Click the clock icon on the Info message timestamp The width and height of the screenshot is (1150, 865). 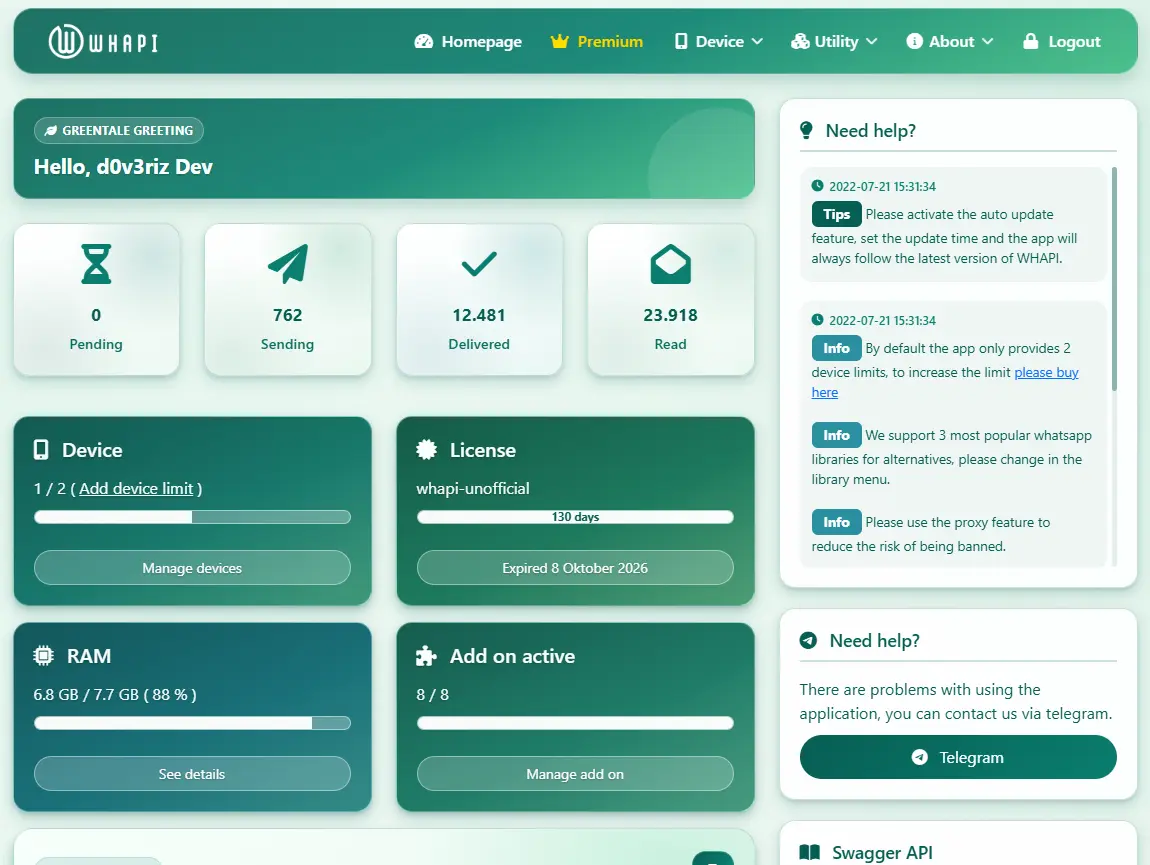point(817,320)
